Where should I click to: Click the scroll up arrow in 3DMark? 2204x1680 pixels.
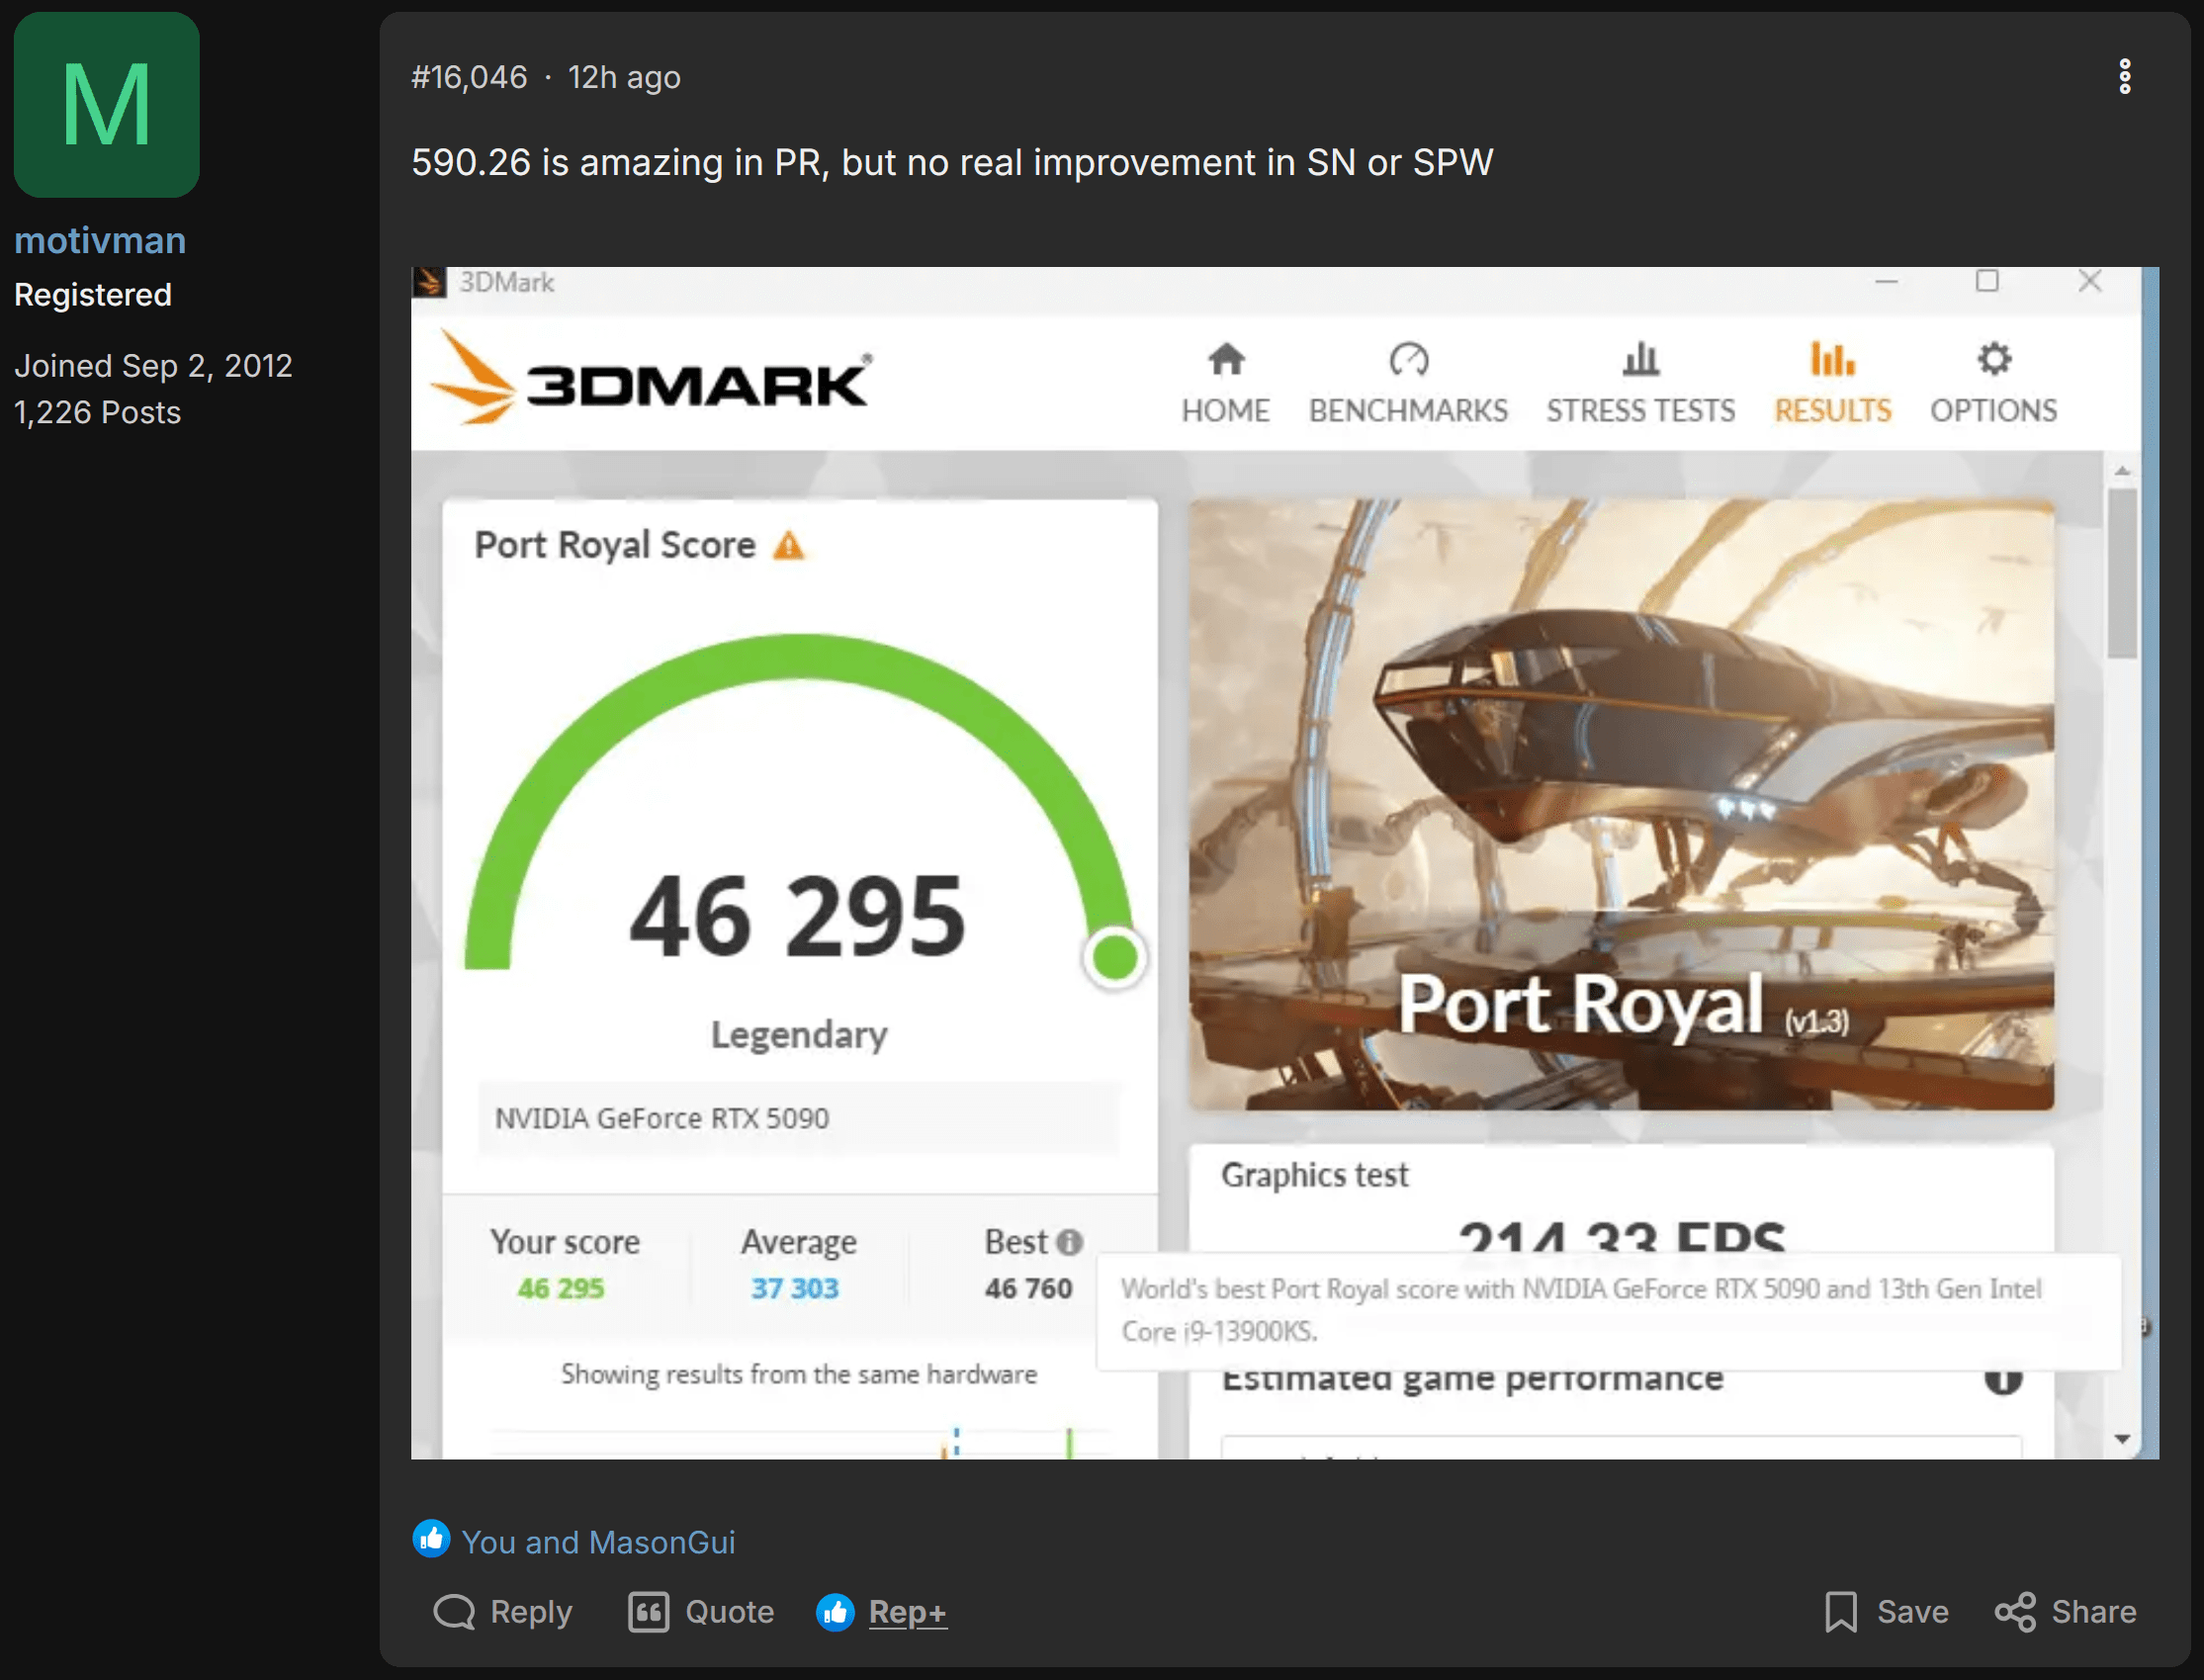click(2122, 471)
